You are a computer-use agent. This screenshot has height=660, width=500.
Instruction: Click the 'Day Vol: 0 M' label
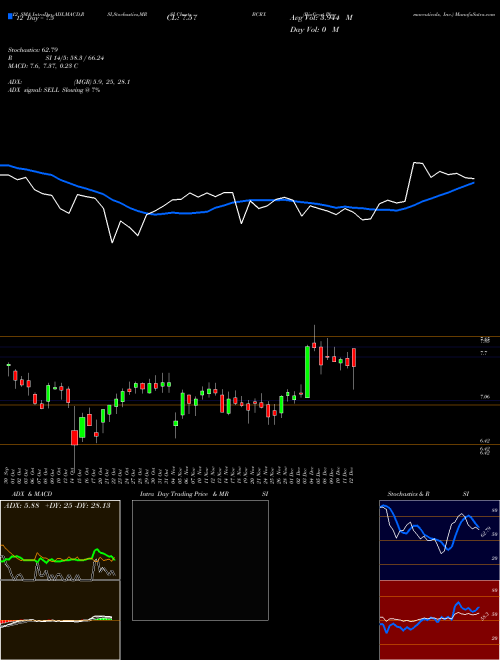(314, 30)
